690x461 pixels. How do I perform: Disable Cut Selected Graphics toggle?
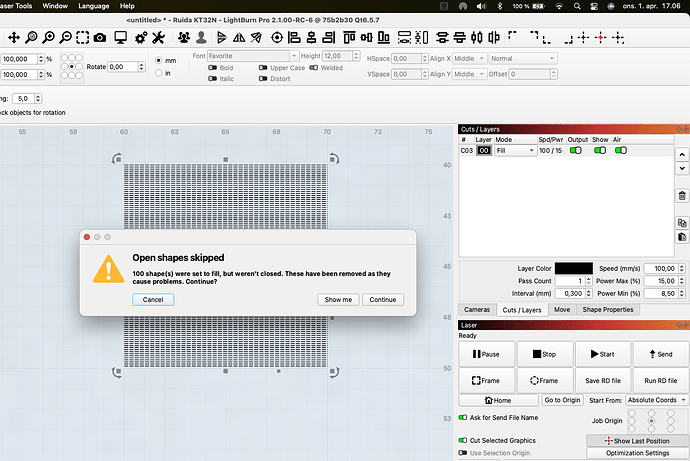tap(462, 440)
